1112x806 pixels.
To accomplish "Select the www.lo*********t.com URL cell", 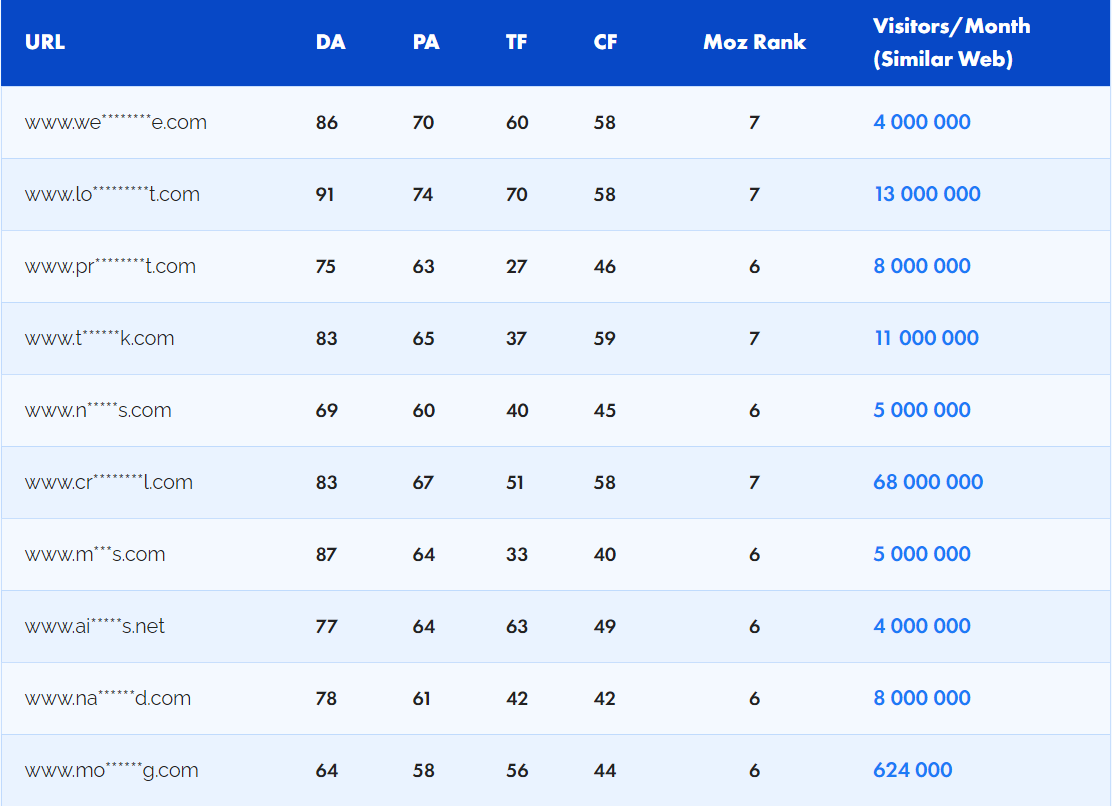I will pyautogui.click(x=112, y=194).
